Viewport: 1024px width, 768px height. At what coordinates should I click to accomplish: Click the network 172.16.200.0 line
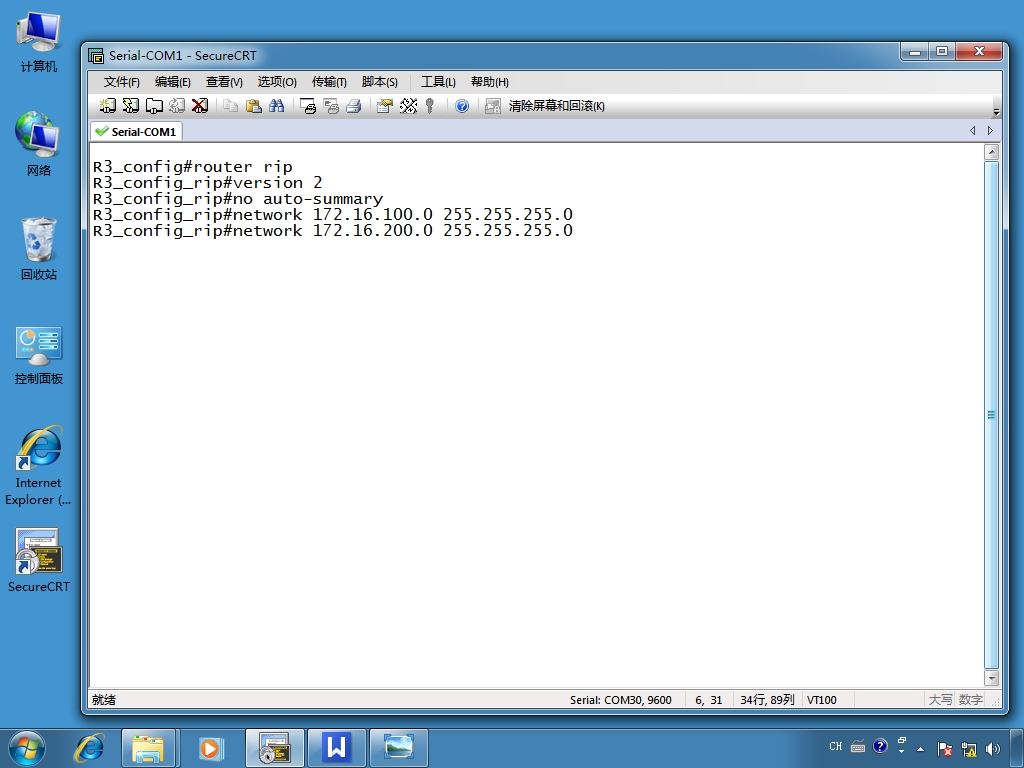click(x=333, y=231)
